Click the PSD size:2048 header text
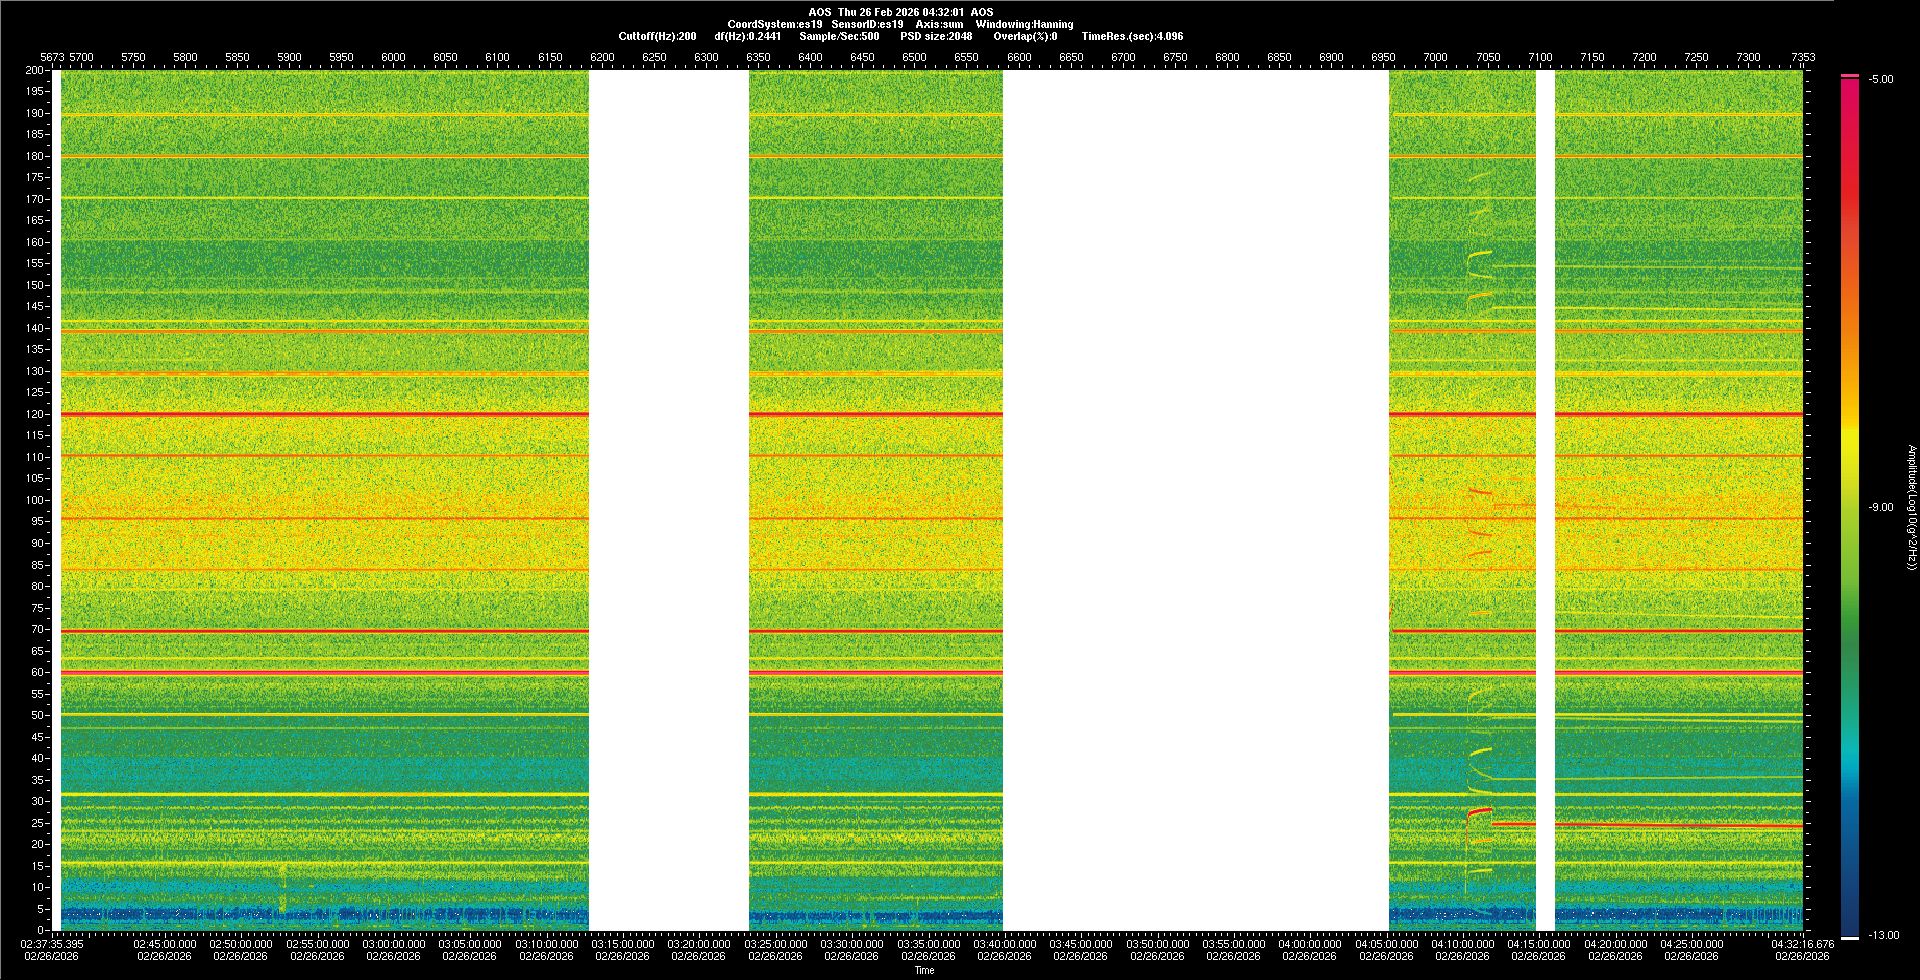Viewport: 1920px width, 980px height. [x=936, y=36]
